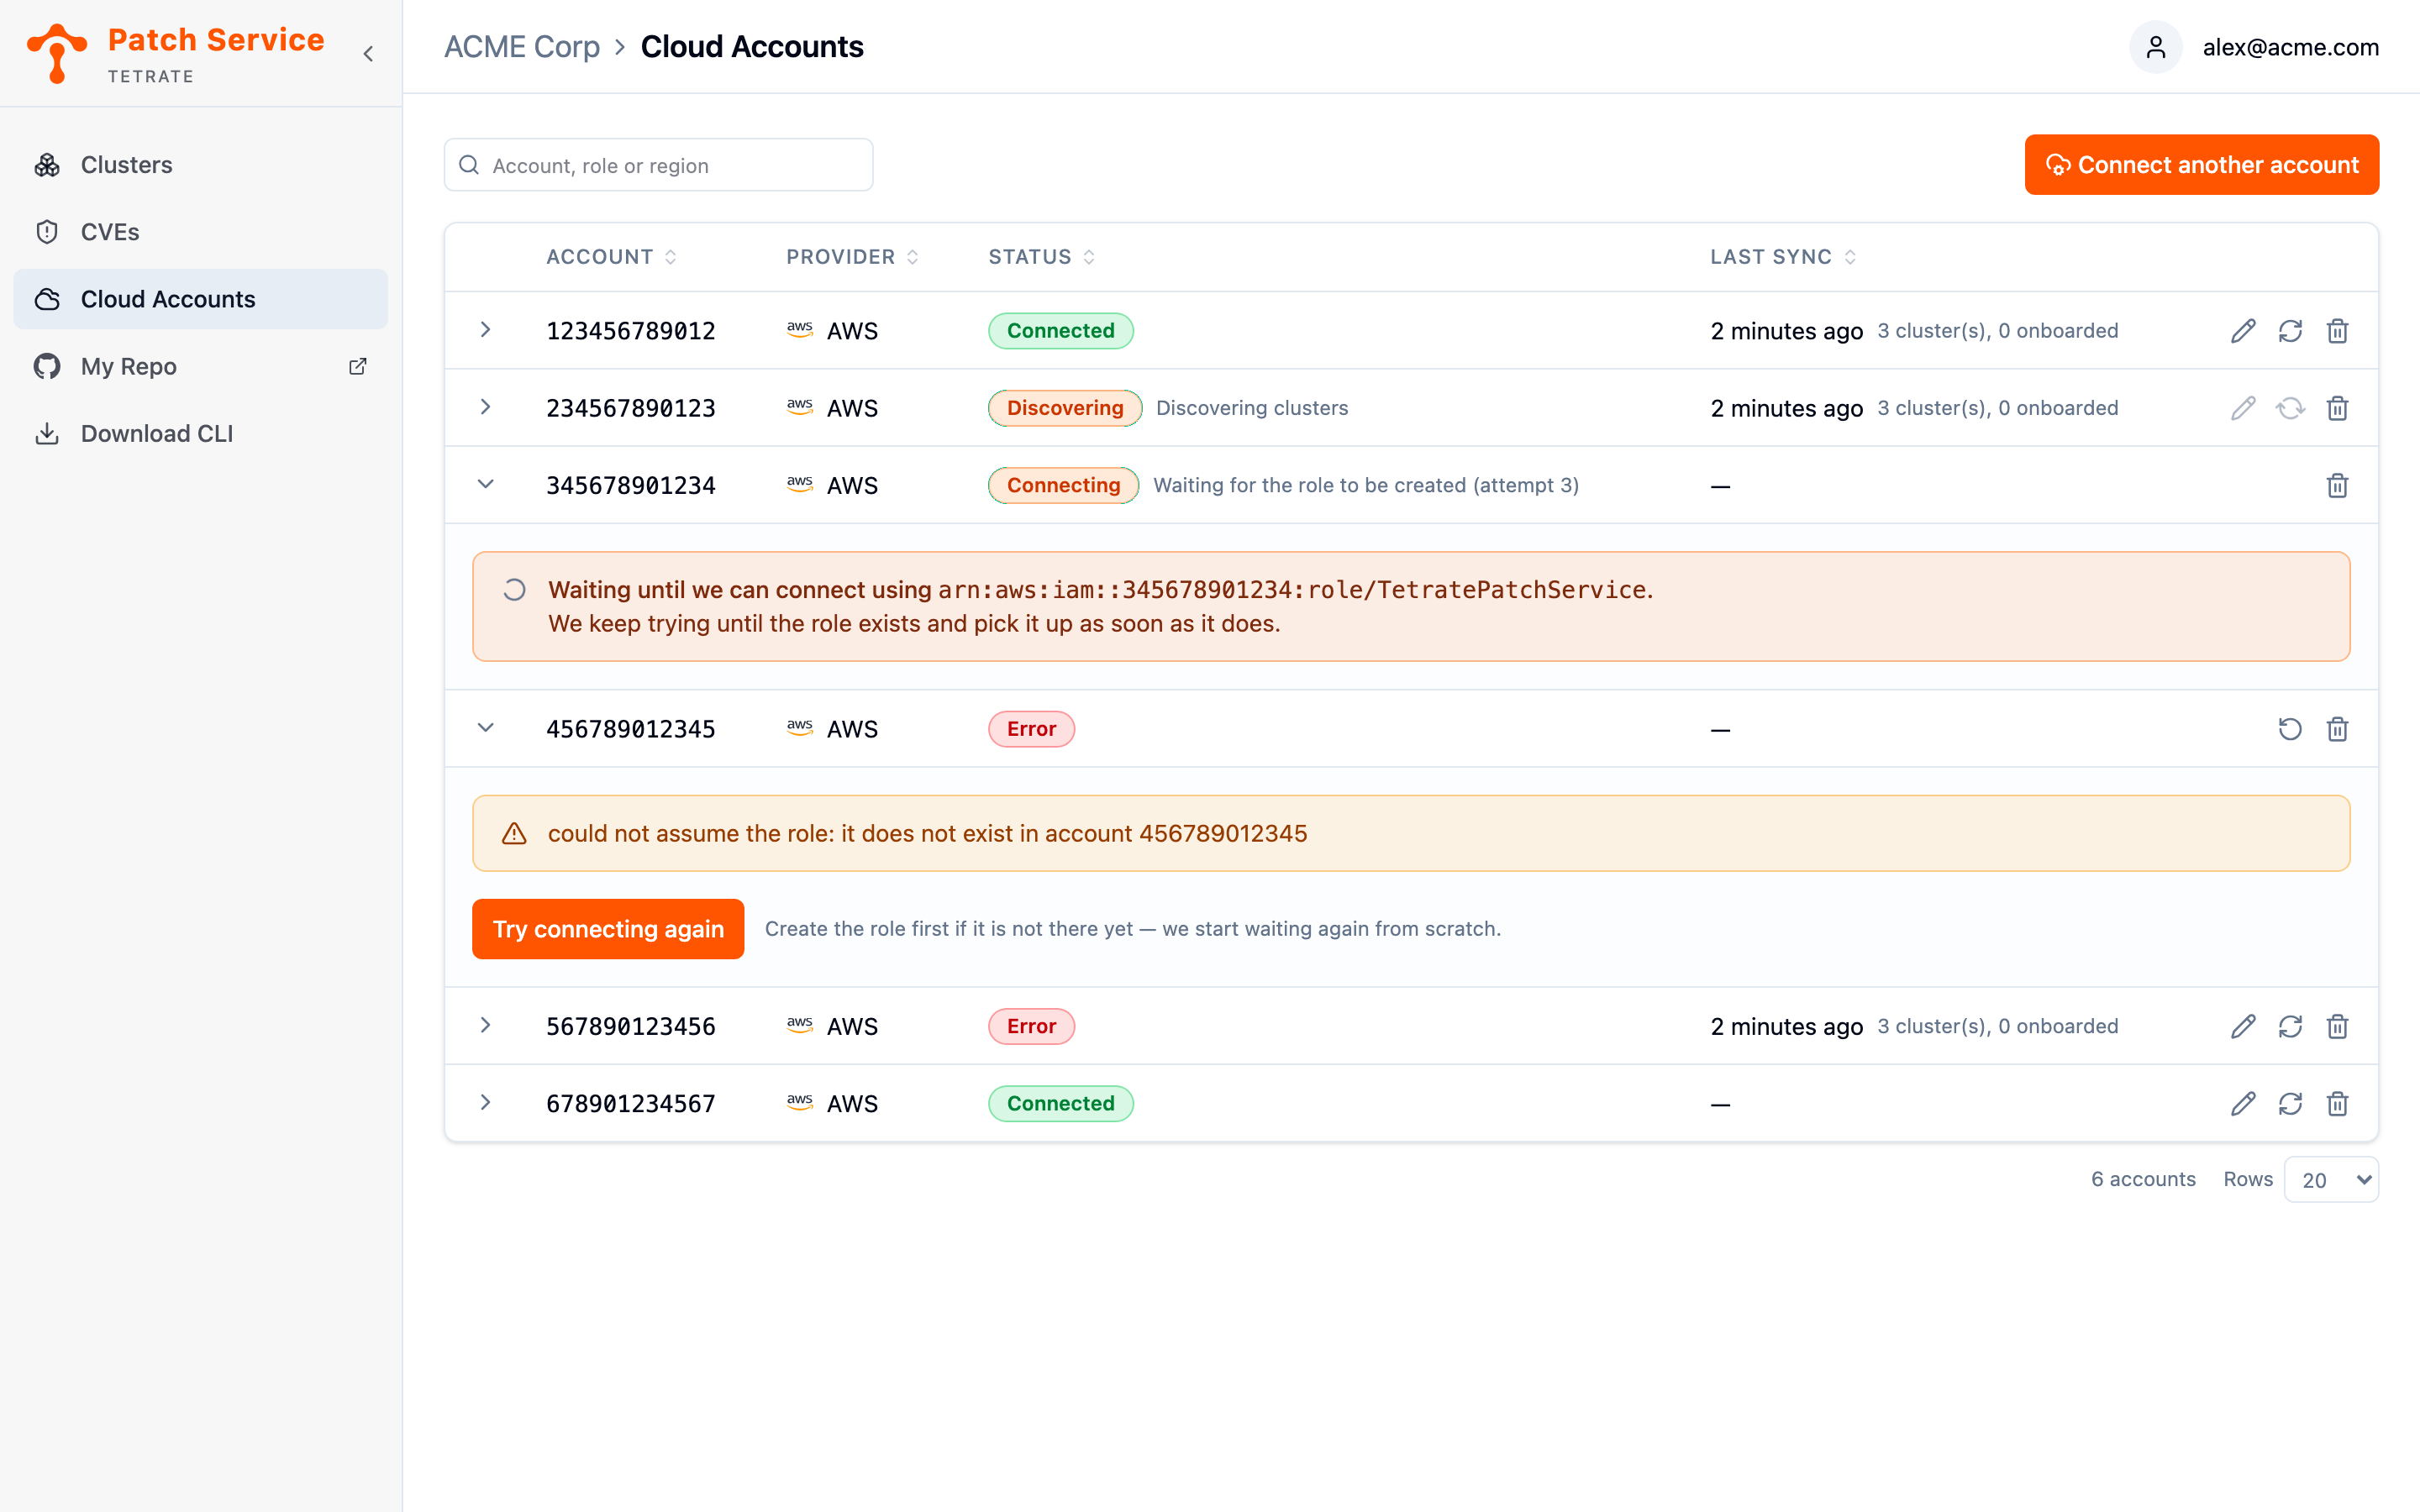Sync account 123456789012 with the refresh icon

click(2290, 331)
